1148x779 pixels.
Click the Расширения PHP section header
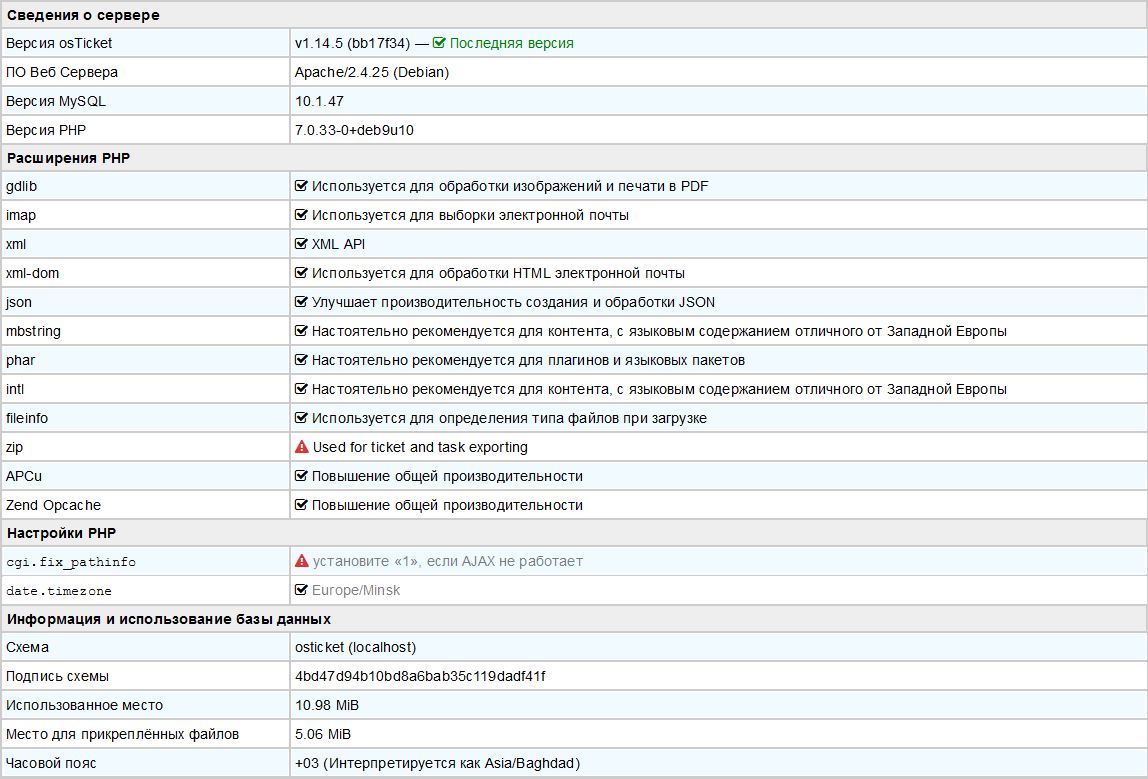pyautogui.click(x=68, y=158)
